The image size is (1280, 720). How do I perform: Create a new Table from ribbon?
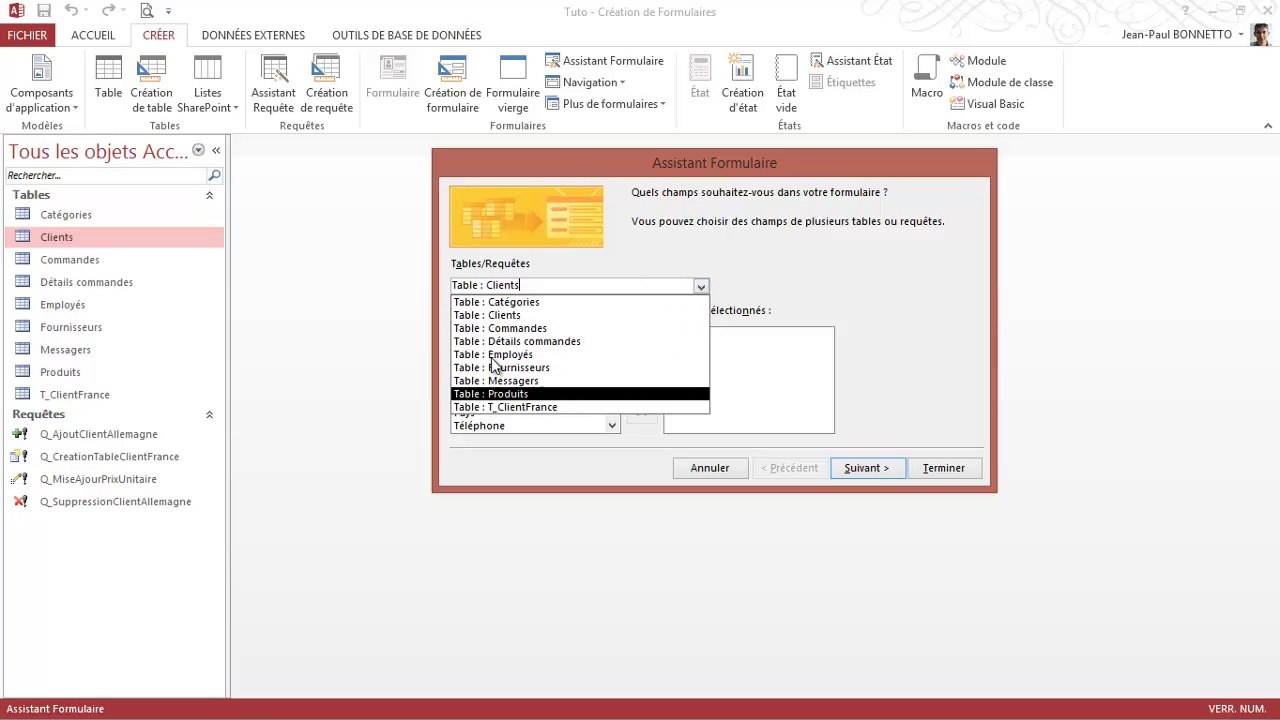[108, 78]
